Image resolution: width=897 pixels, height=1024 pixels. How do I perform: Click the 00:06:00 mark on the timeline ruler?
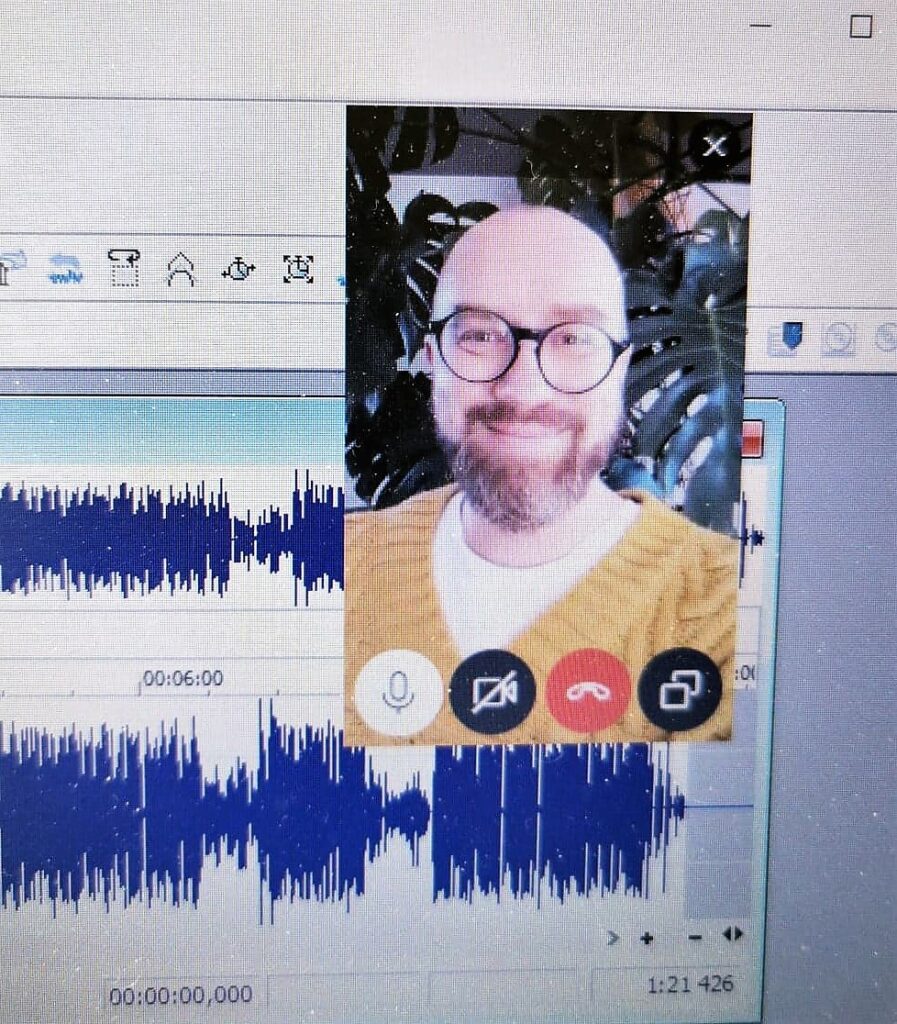(182, 679)
